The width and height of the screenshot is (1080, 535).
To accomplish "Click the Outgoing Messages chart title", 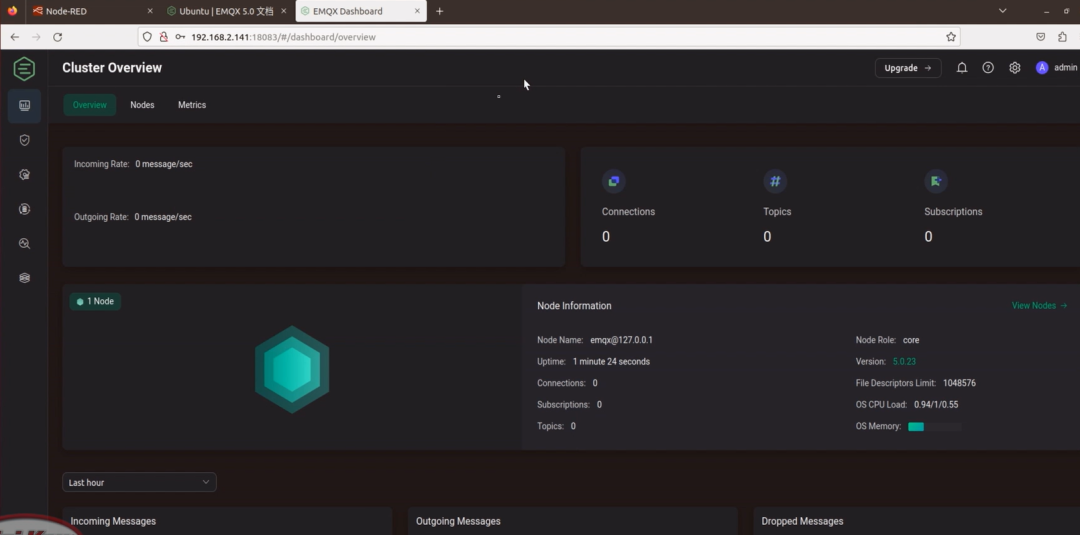I will (x=458, y=521).
